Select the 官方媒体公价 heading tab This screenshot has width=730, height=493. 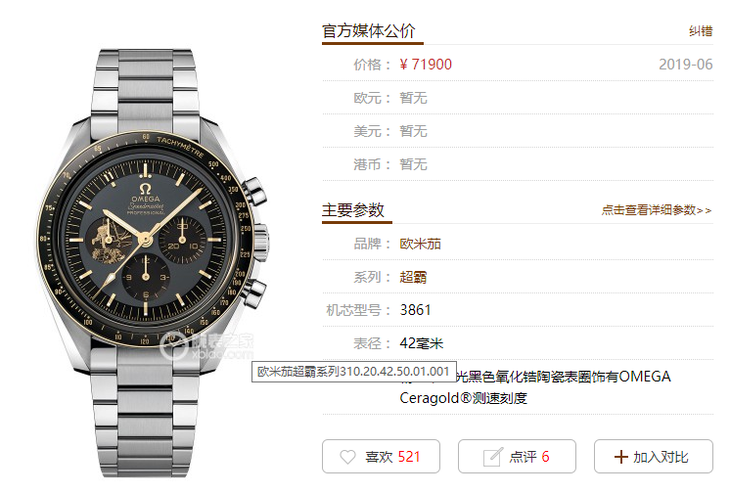coord(369,31)
